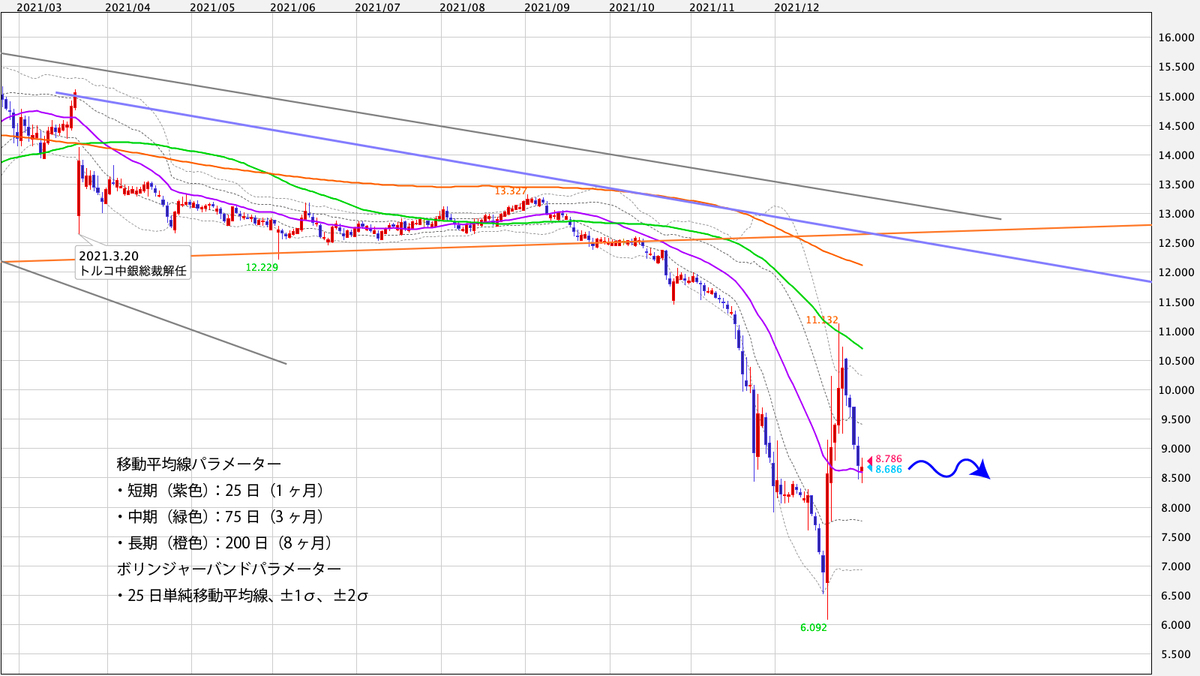Viewport: 1200px width, 676px height.
Task: Click the 11.000 price axis label
Action: click(1176, 332)
